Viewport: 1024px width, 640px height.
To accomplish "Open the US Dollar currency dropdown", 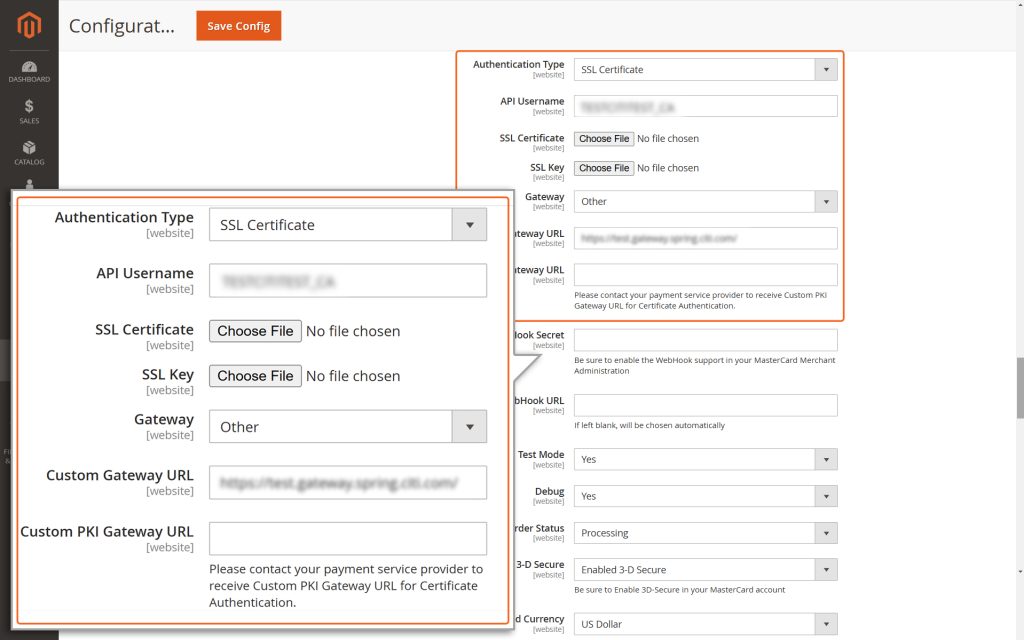I will click(x=705, y=624).
